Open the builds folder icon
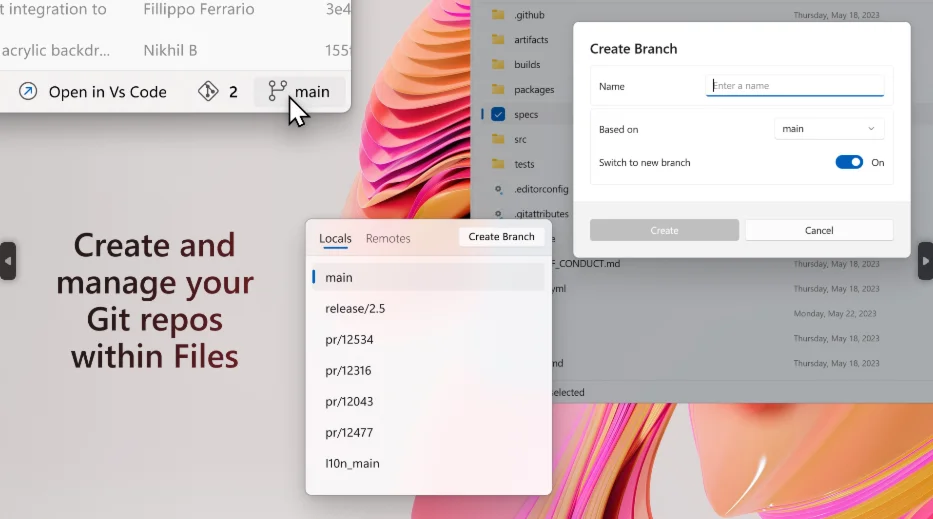The width and height of the screenshot is (933, 519). point(498,64)
